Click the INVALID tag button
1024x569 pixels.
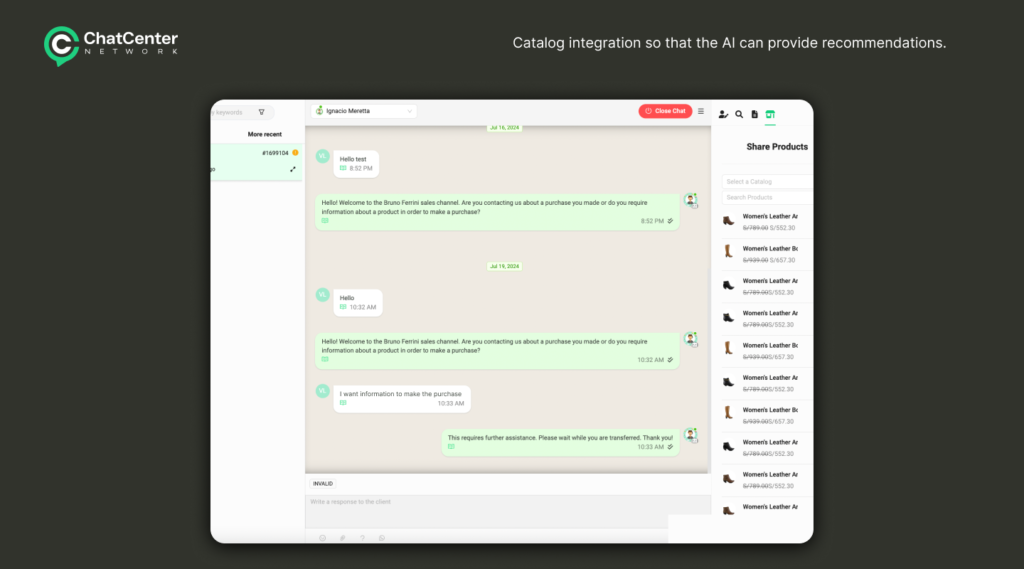323,484
